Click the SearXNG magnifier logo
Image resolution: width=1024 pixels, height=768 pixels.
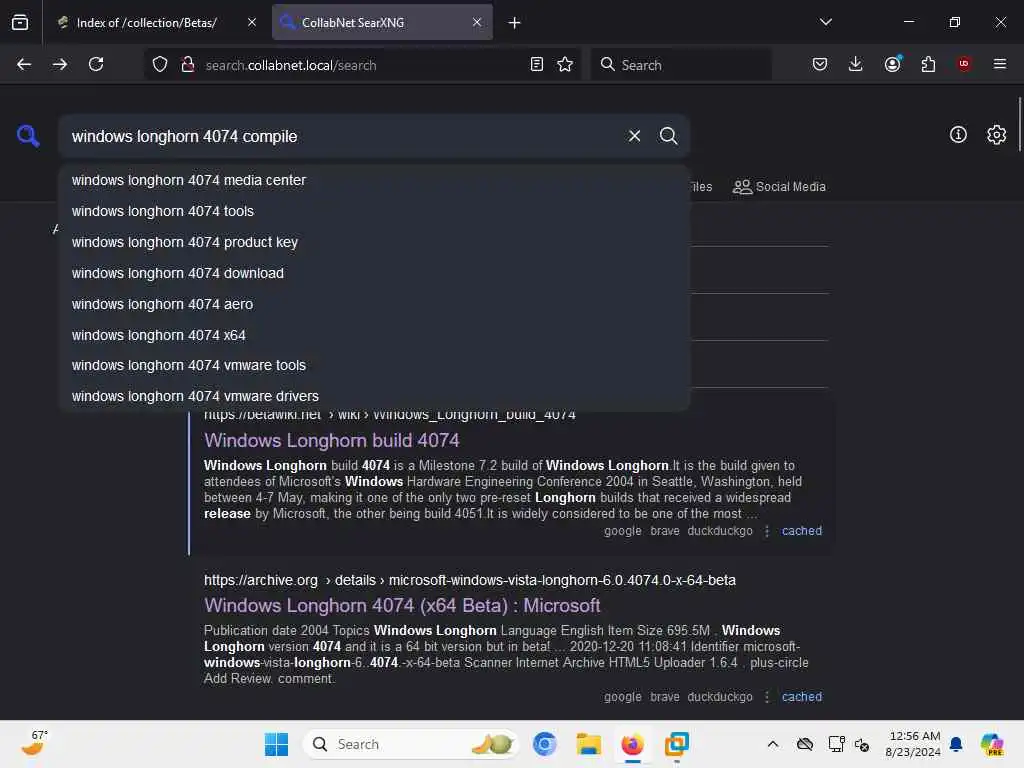click(x=27, y=136)
